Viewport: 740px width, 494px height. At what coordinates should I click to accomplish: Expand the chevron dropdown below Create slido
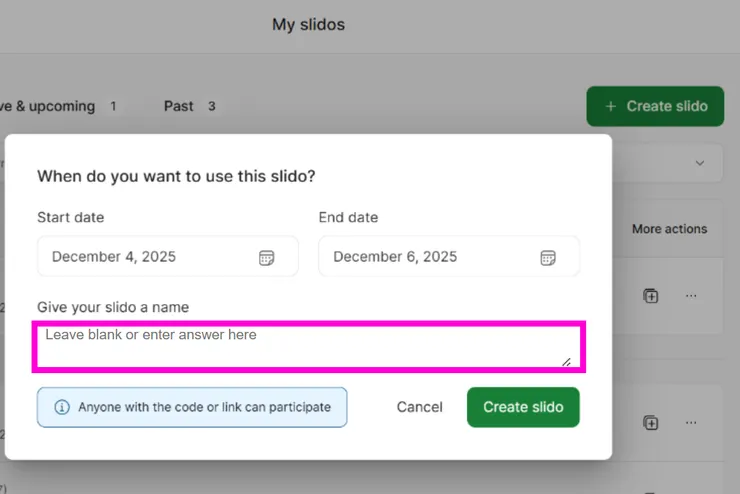[x=700, y=163]
